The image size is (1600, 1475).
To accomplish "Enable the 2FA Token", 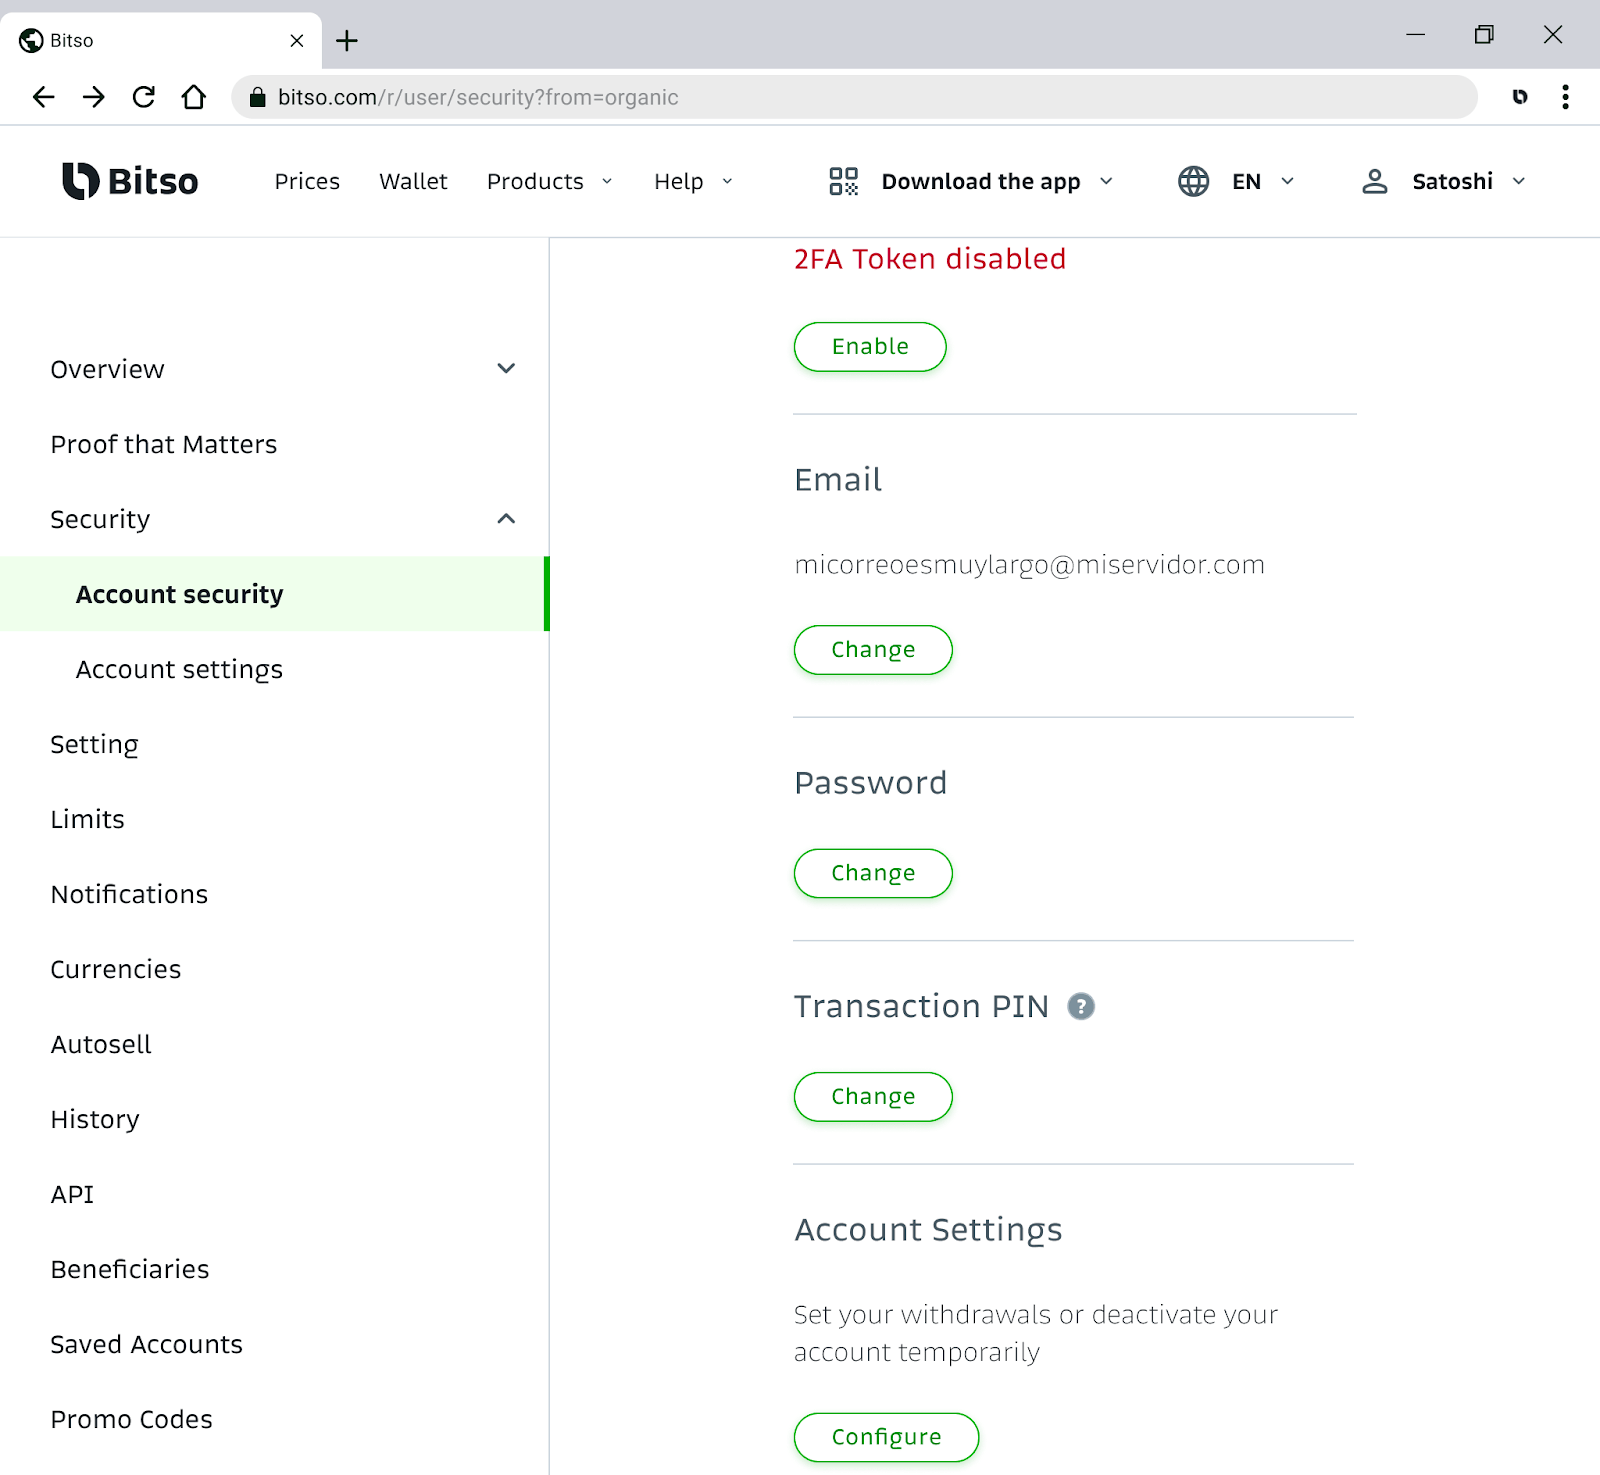I will tap(869, 347).
